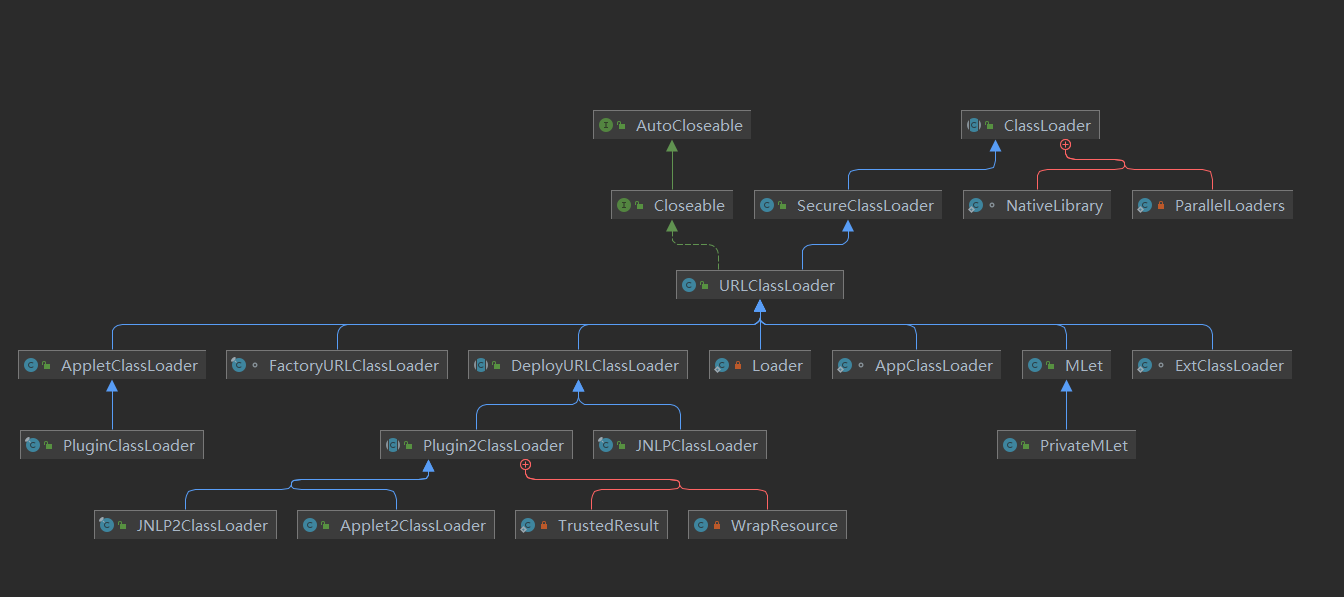Click the red lock icon on ParallelLoaders
Viewport: 1344px width, 597px height.
[1161, 206]
